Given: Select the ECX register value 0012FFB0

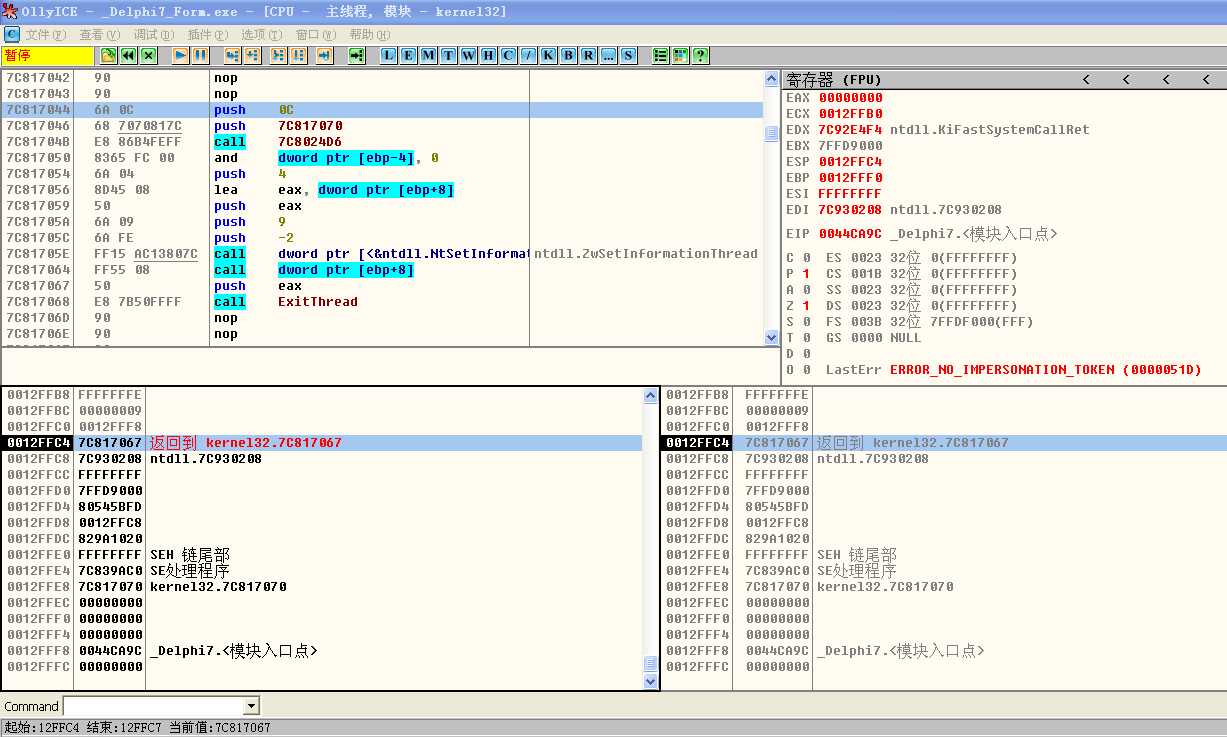Looking at the screenshot, I should pyautogui.click(x=850, y=114).
